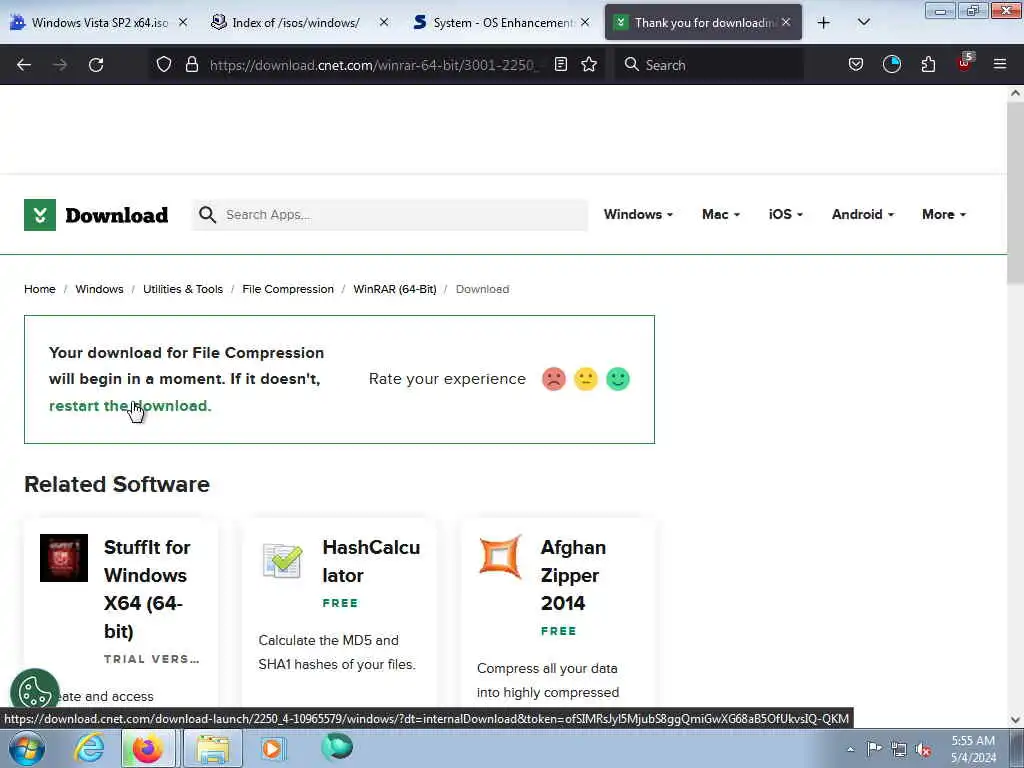
Task: Reload the page with the refresh icon
Action: coord(96,65)
